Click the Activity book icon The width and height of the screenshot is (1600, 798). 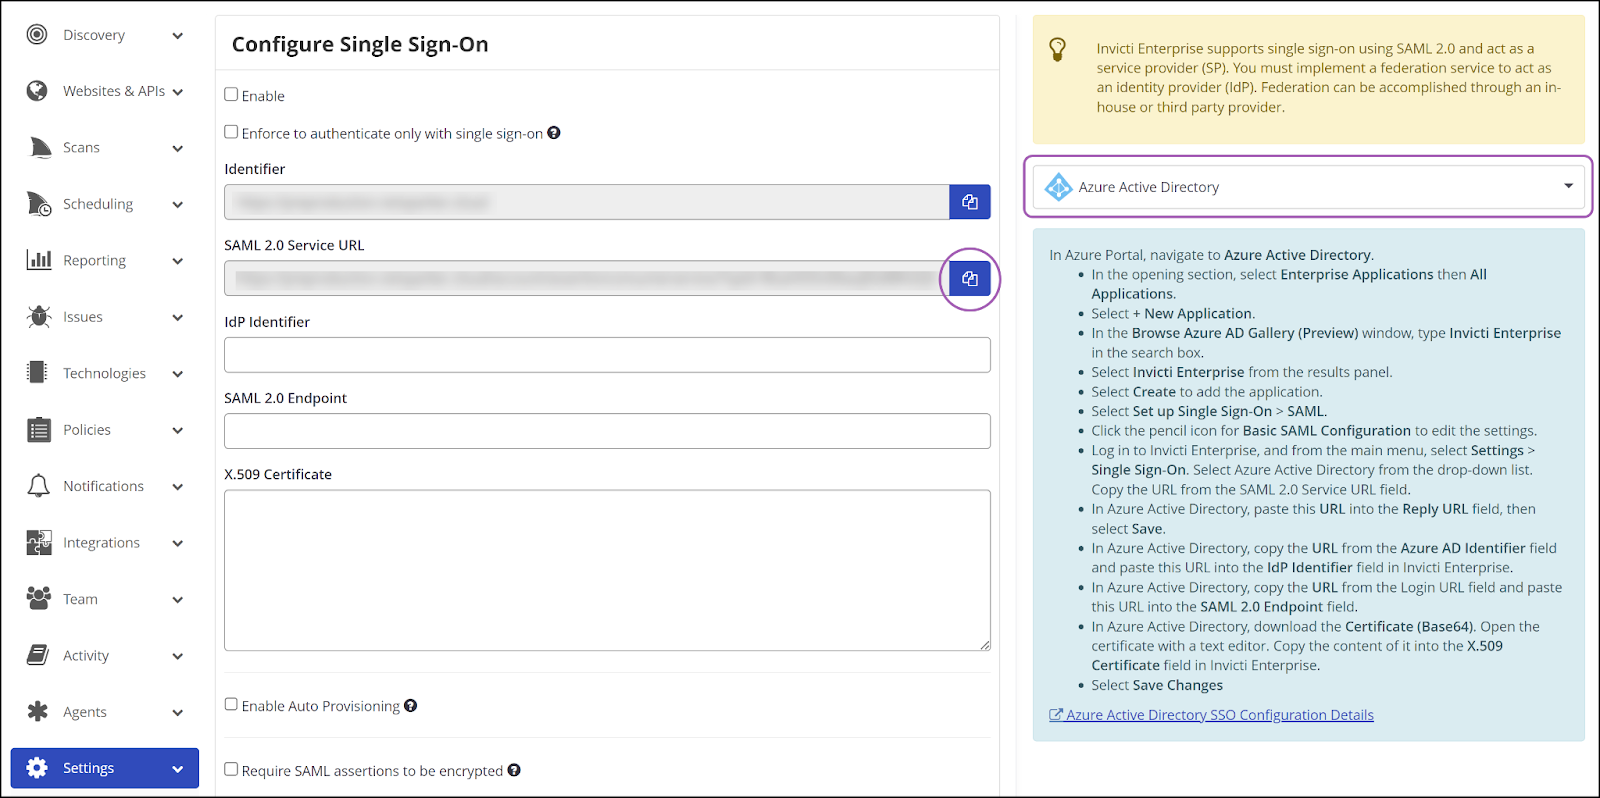tap(38, 656)
